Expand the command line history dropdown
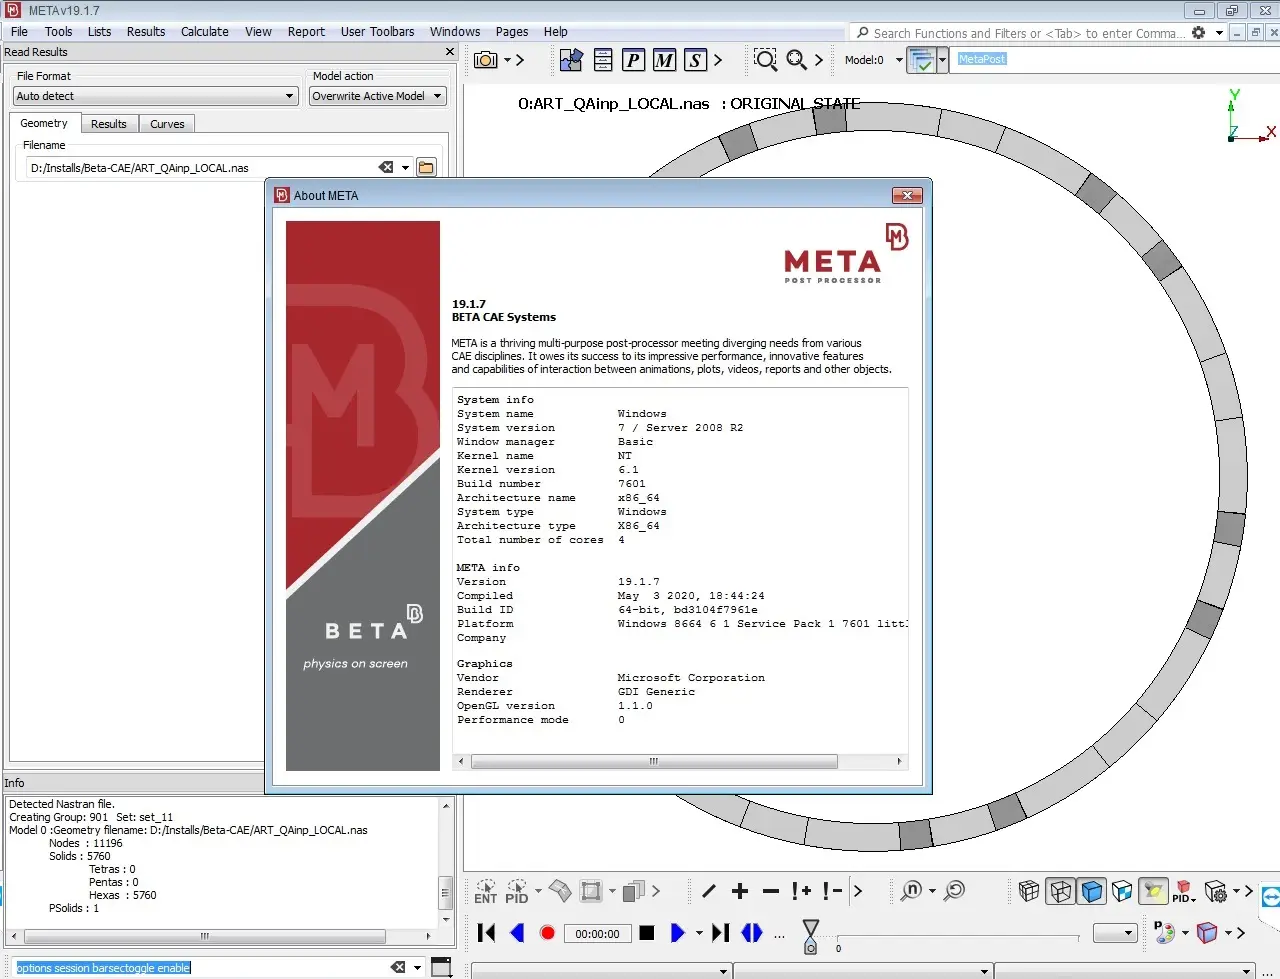Screen dimensions: 1280x979 click(x=417, y=968)
